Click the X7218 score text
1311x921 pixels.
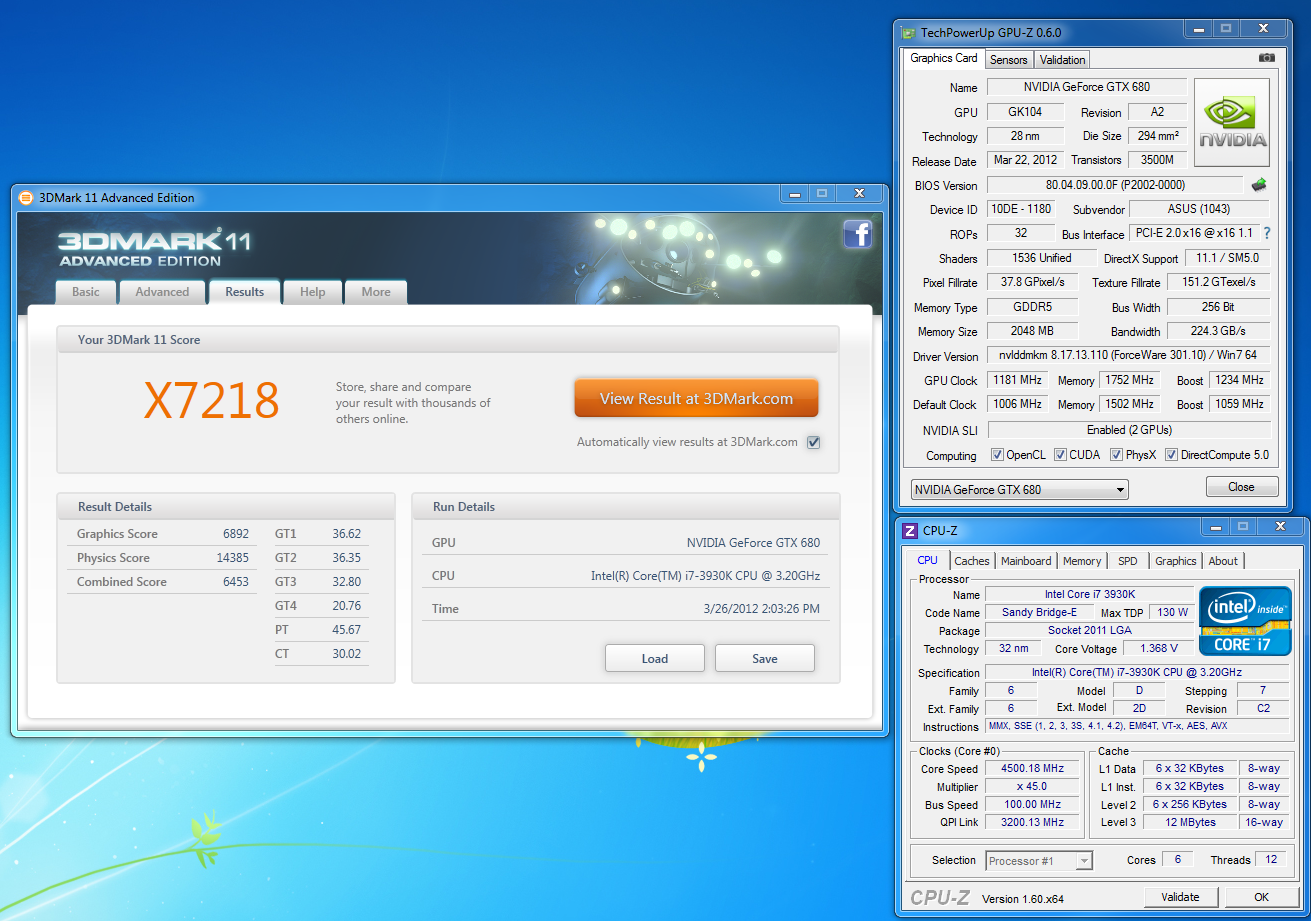[x=212, y=401]
